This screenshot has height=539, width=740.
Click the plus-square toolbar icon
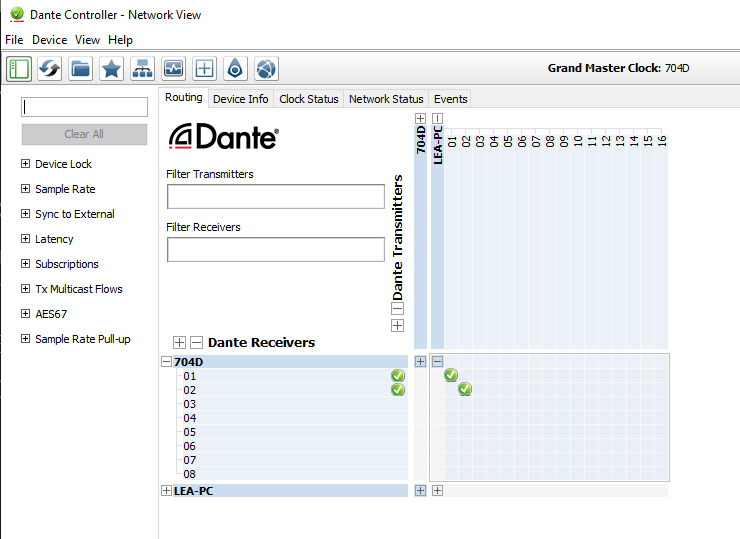(205, 68)
